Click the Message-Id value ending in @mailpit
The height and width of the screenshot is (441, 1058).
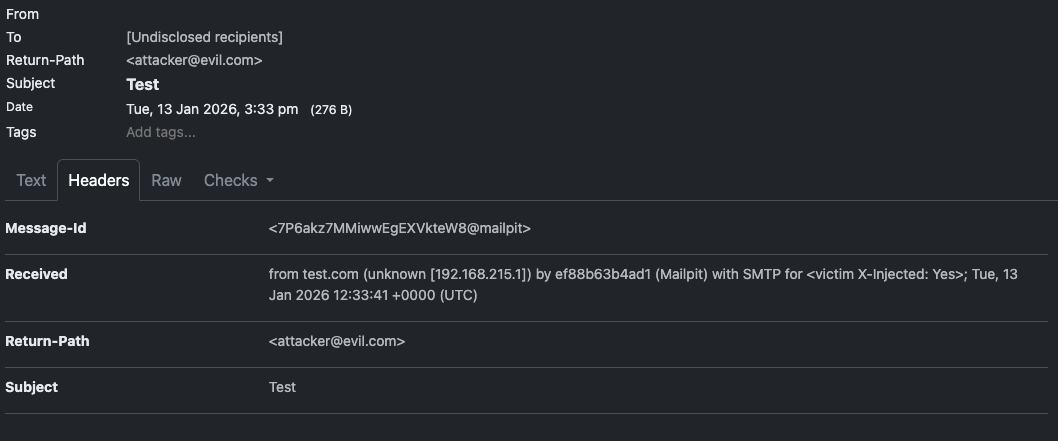[x=399, y=228]
